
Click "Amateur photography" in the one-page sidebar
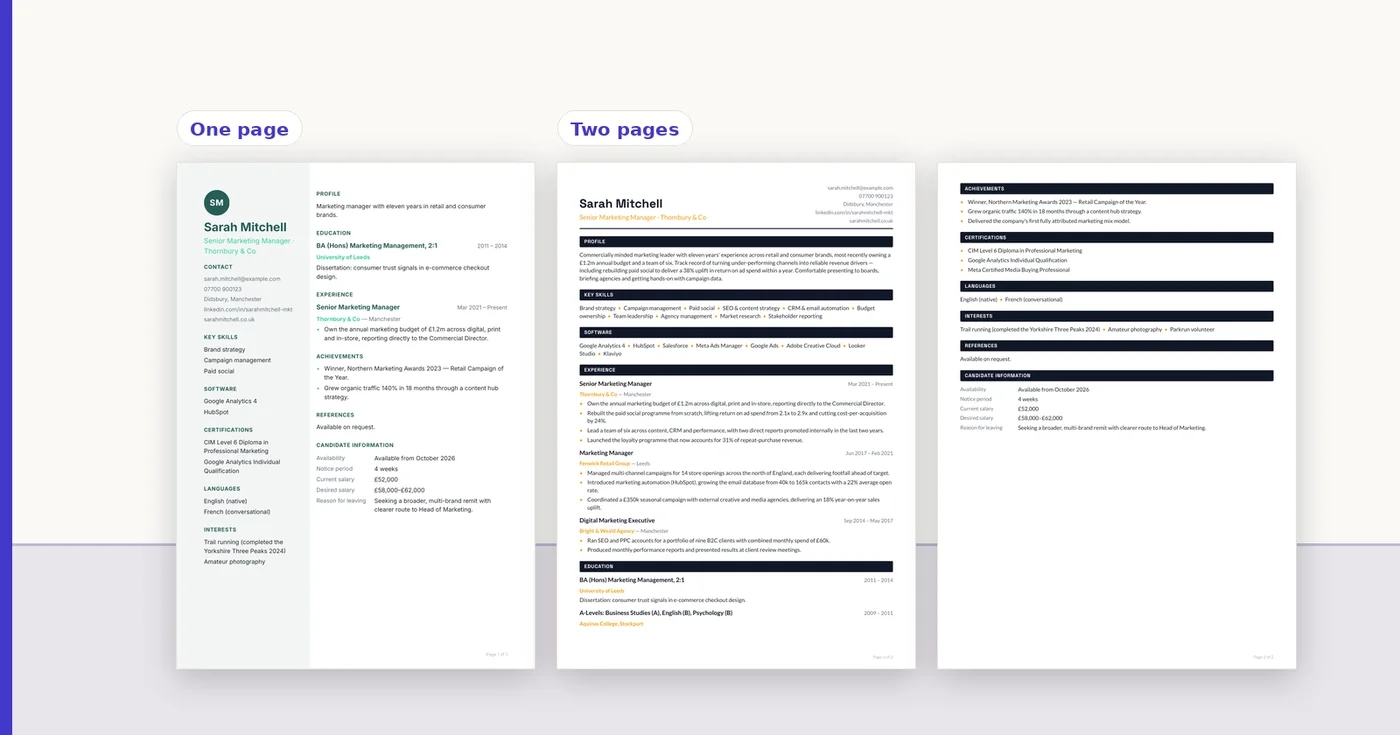pos(235,562)
